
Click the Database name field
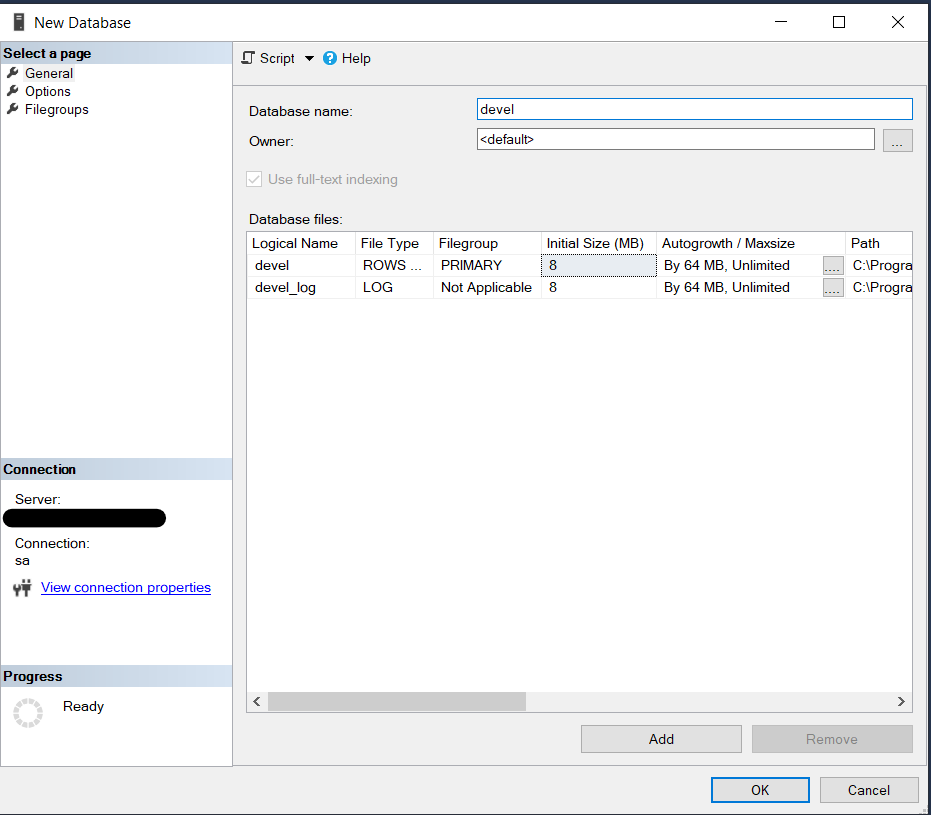pyautogui.click(x=694, y=109)
